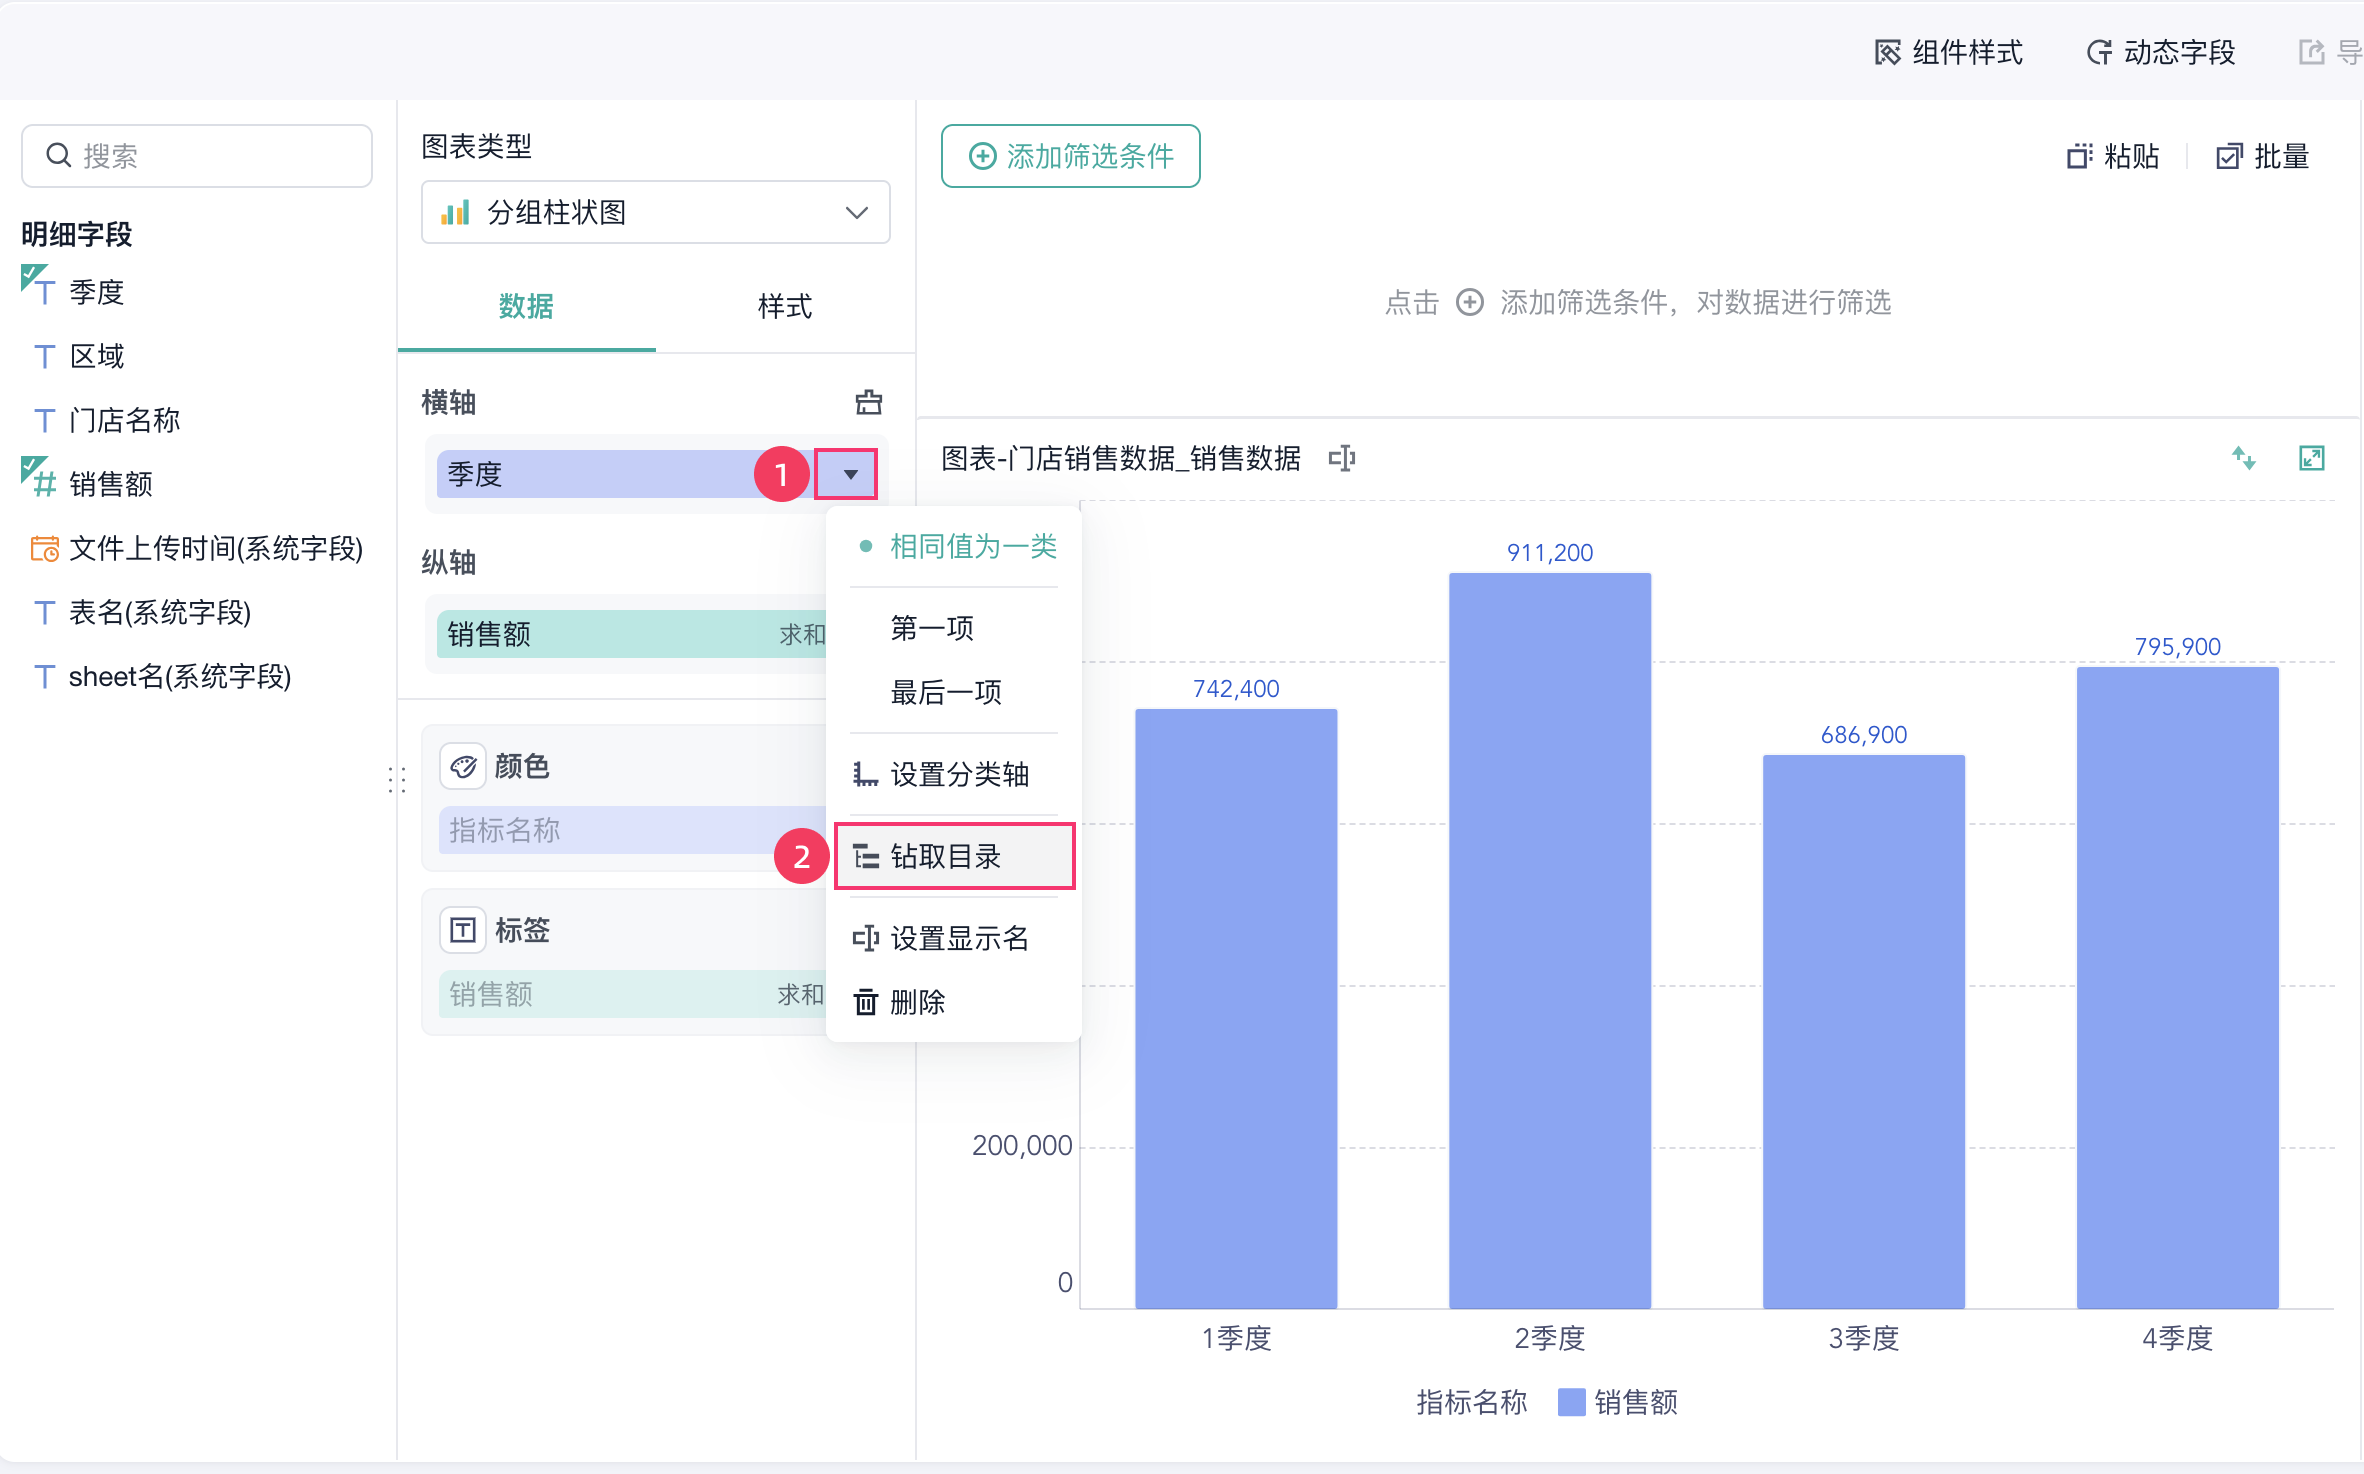The image size is (2364, 1474).
Task: Click the 795,900 data label
Action: pos(2178,646)
